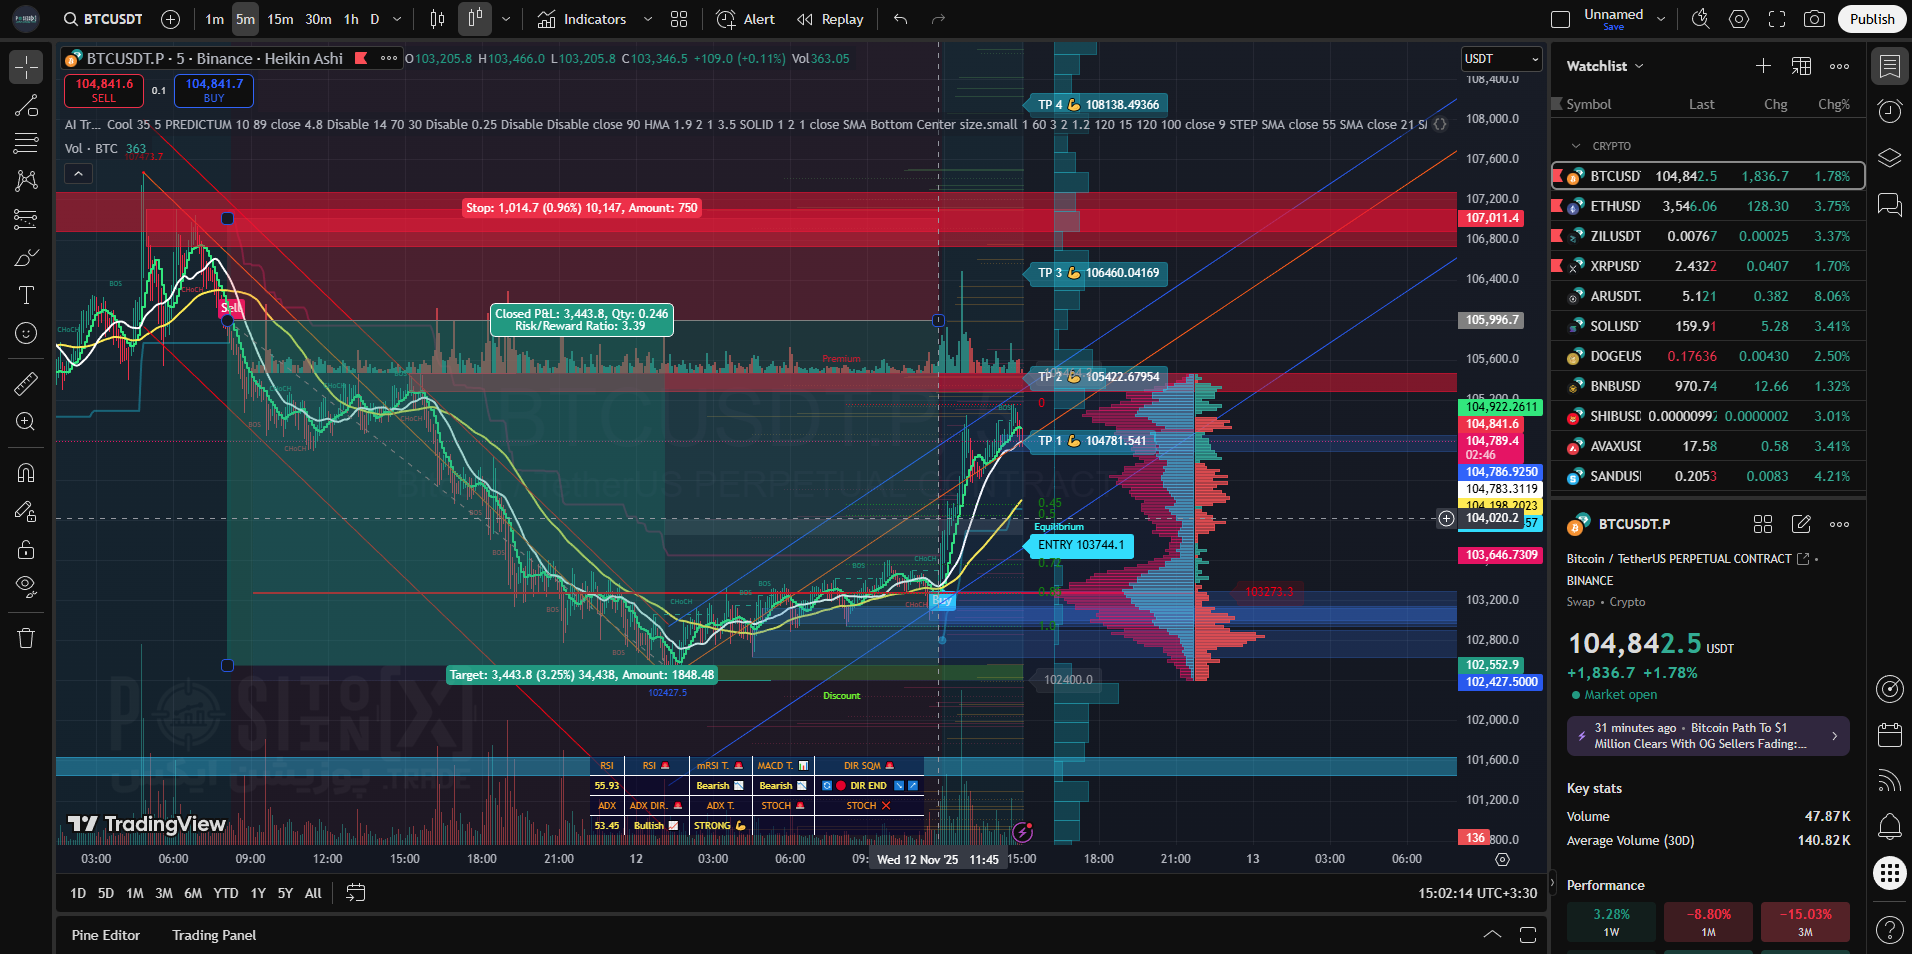Screen dimensions: 1912x954
Task: Toggle fullscreen mode
Action: pyautogui.click(x=1777, y=19)
